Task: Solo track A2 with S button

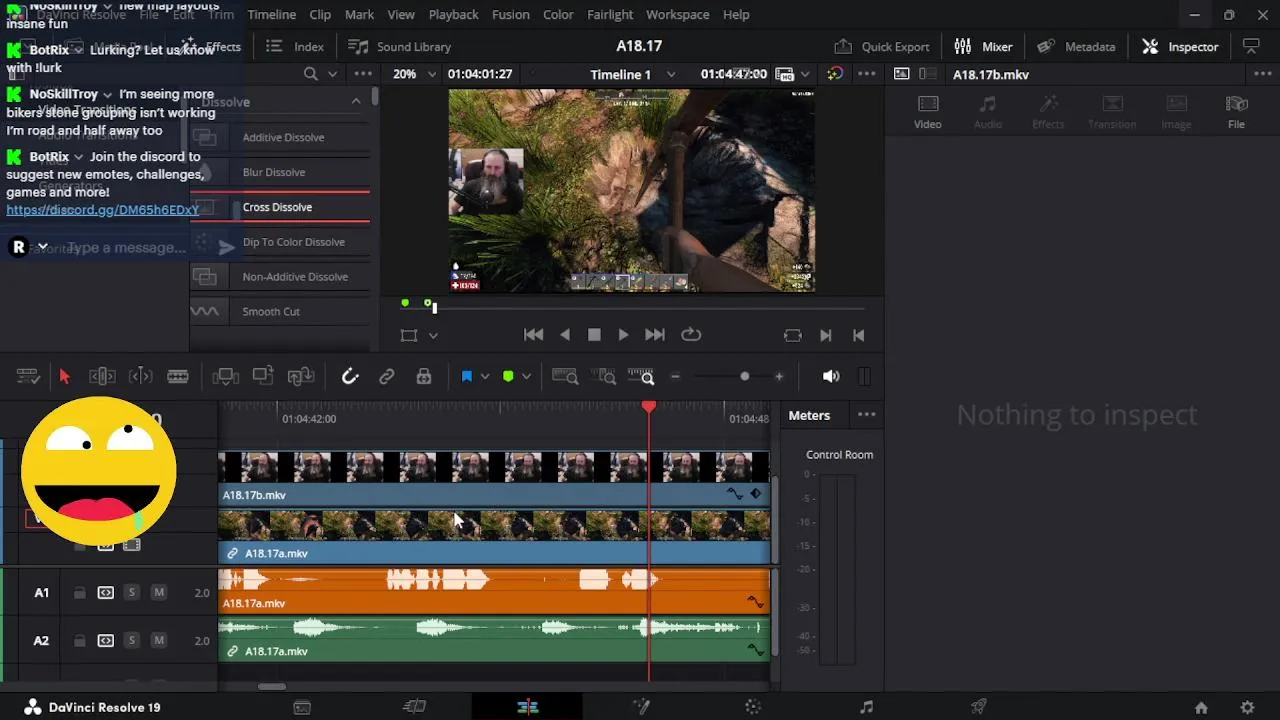Action: coord(131,641)
